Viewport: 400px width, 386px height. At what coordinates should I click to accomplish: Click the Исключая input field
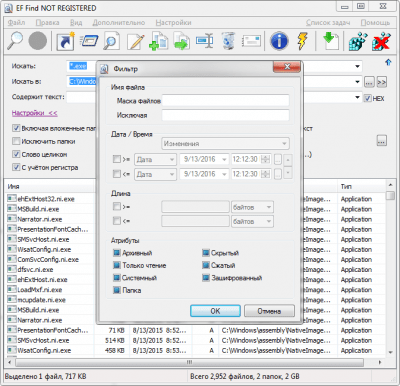point(225,115)
